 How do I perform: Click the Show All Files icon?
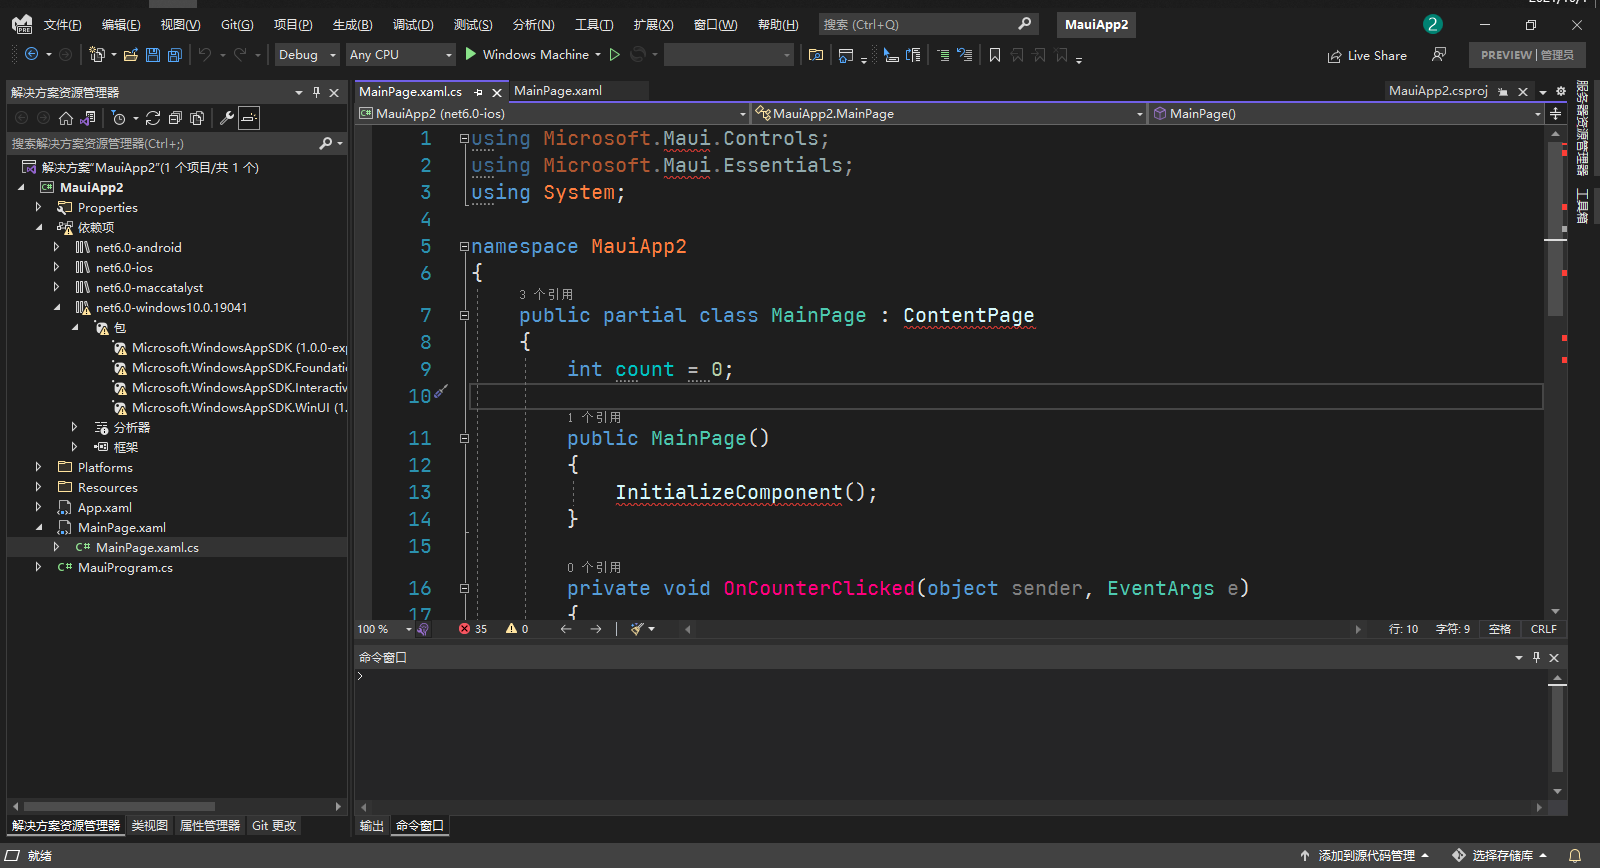pos(197,118)
